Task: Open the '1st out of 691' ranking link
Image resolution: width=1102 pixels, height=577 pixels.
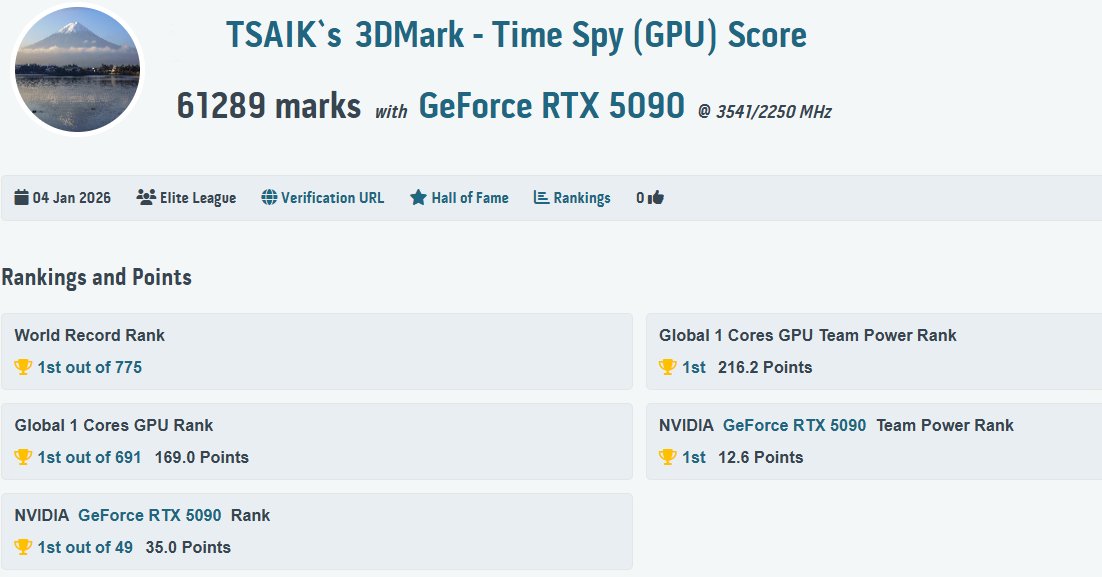Action: tap(89, 457)
